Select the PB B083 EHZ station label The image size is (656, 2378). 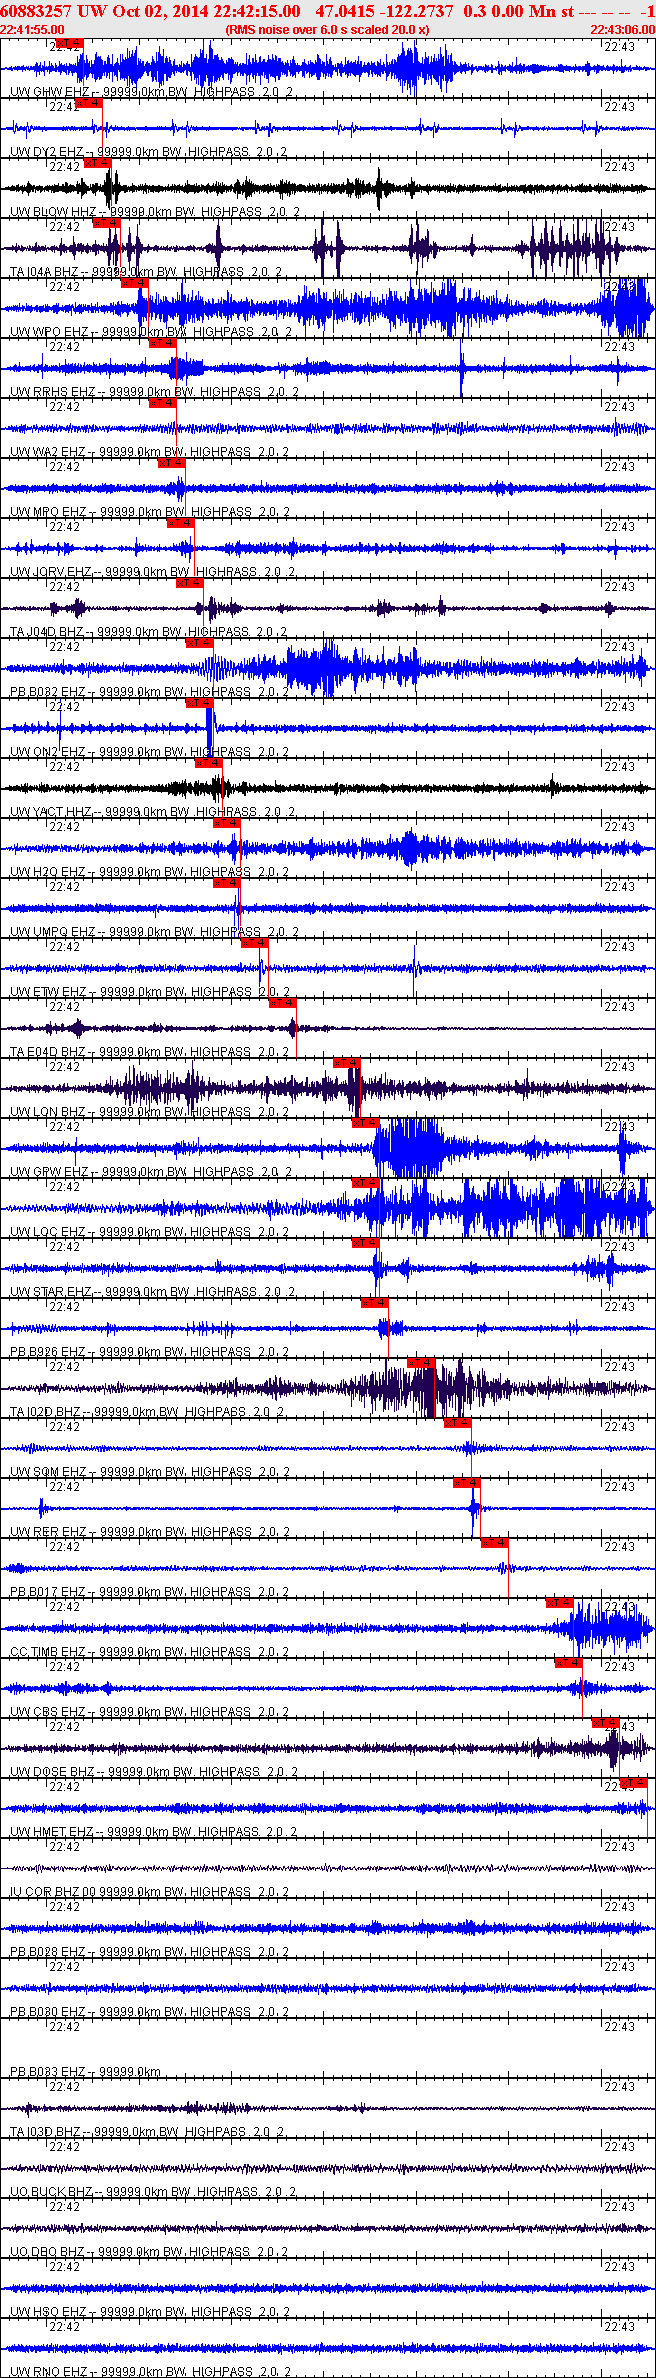coord(49,2072)
